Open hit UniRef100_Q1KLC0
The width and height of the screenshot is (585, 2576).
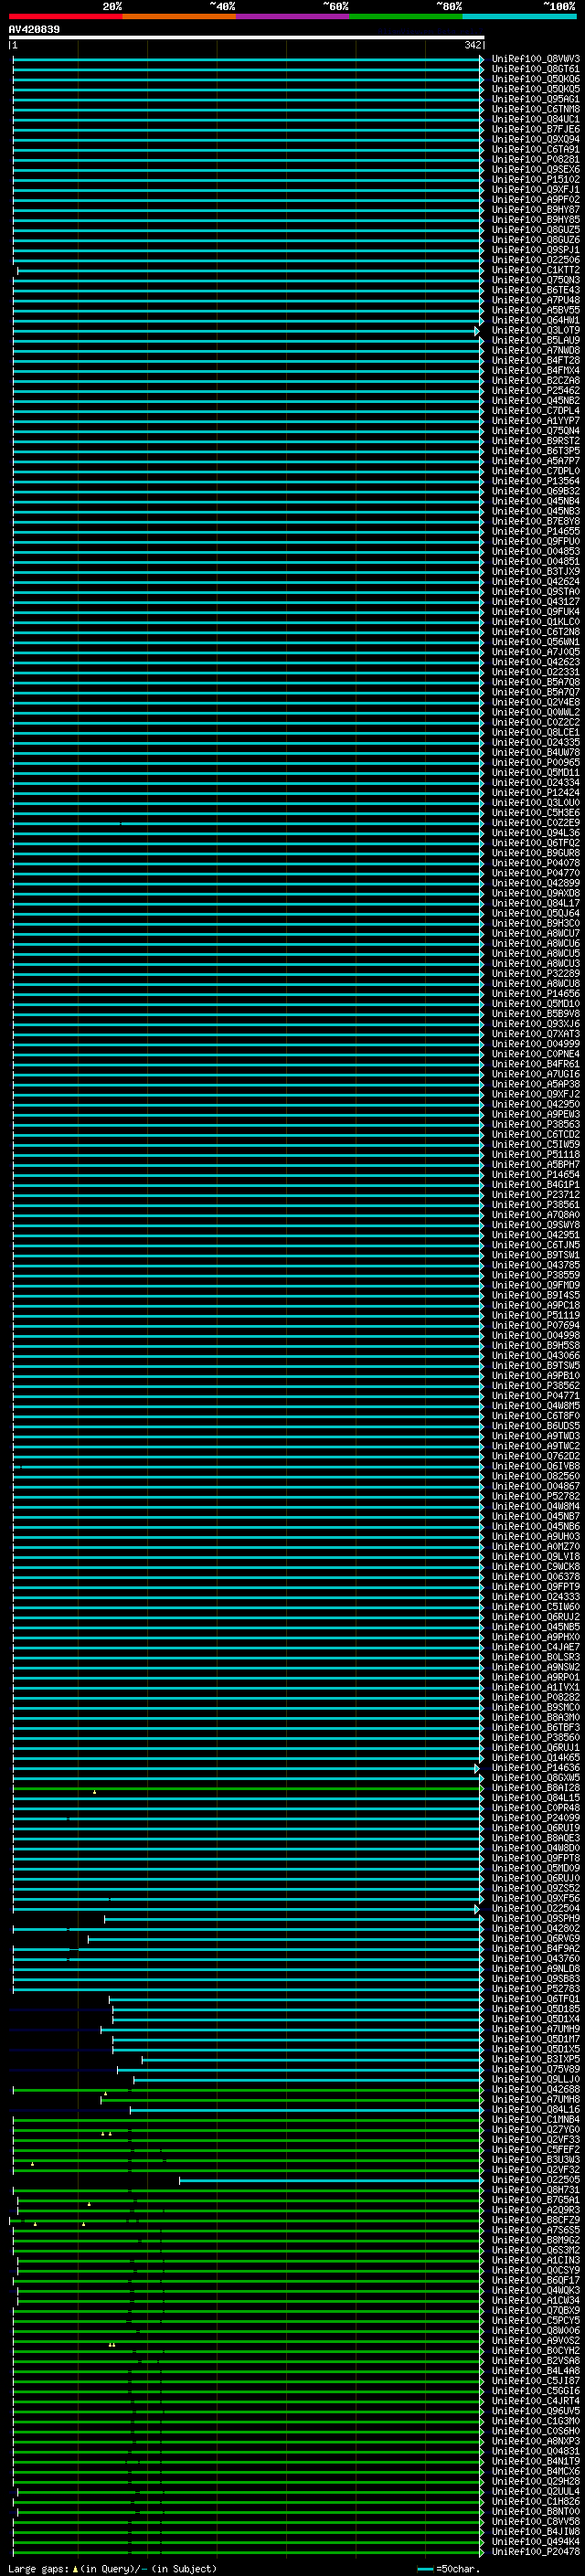[535, 622]
